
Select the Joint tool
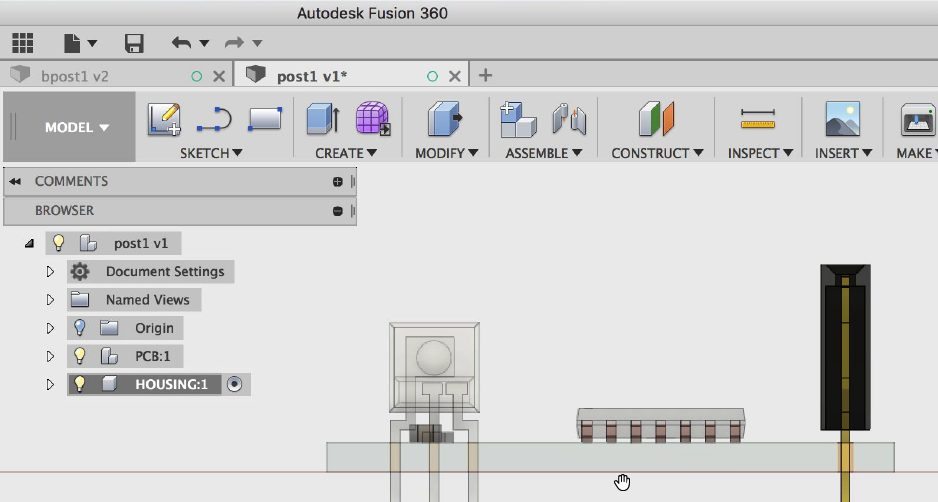[569, 118]
